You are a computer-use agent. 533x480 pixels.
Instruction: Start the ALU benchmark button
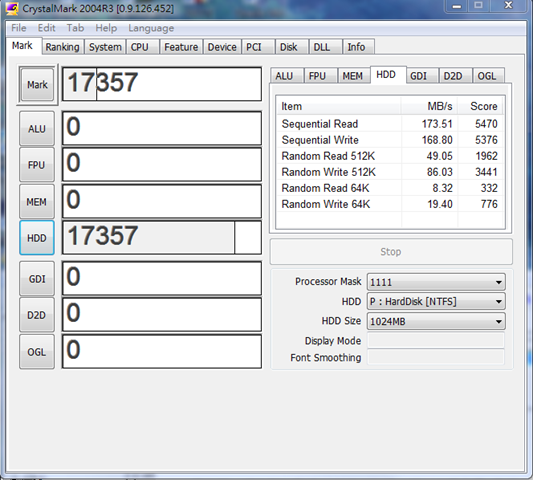coord(37,129)
